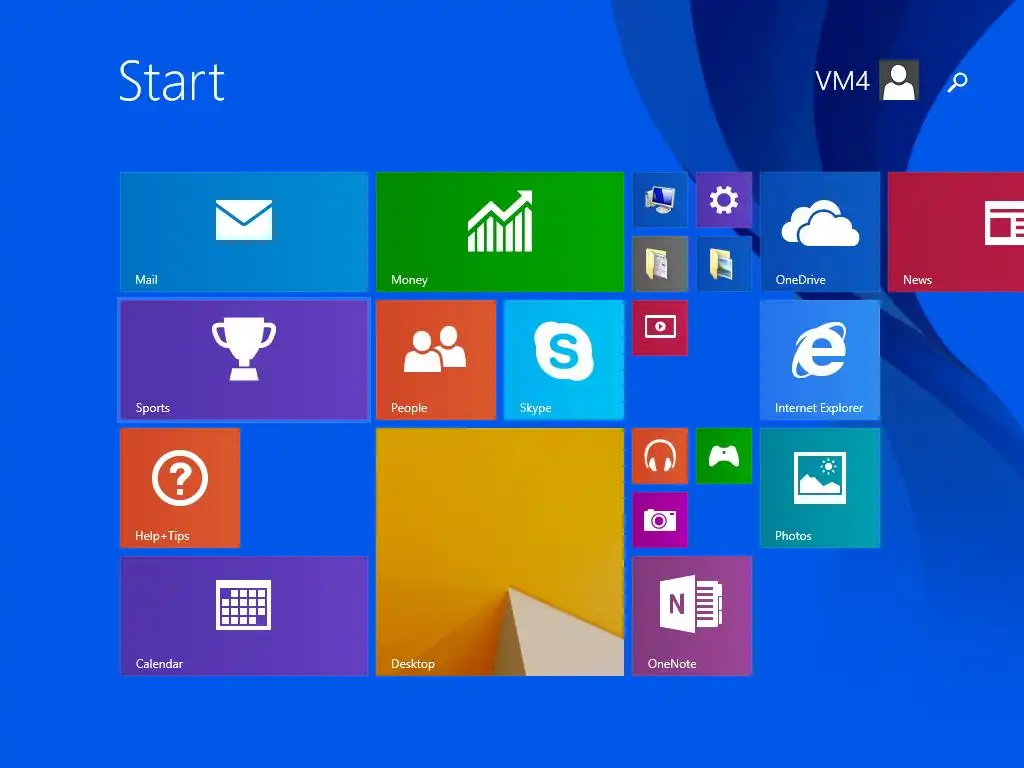The image size is (1024, 768).
Task: Open the OneDrive cloud tile
Action: pyautogui.click(x=820, y=232)
